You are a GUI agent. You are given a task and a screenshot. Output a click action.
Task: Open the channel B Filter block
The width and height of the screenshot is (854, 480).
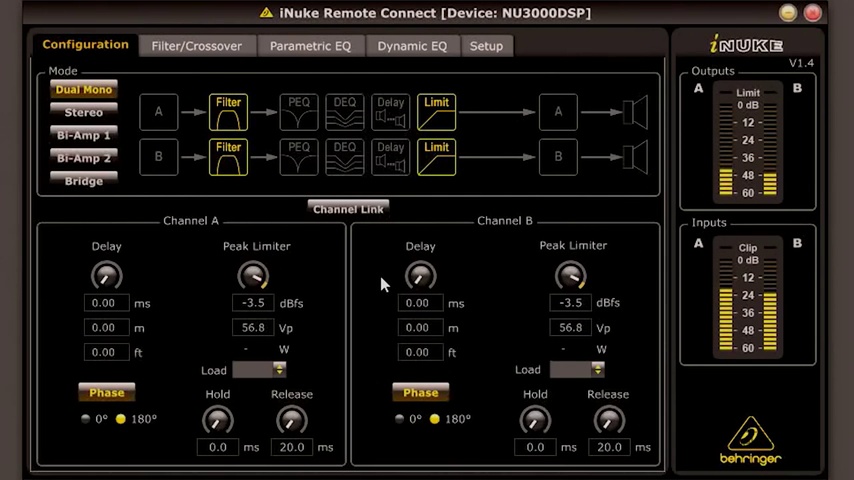228,157
